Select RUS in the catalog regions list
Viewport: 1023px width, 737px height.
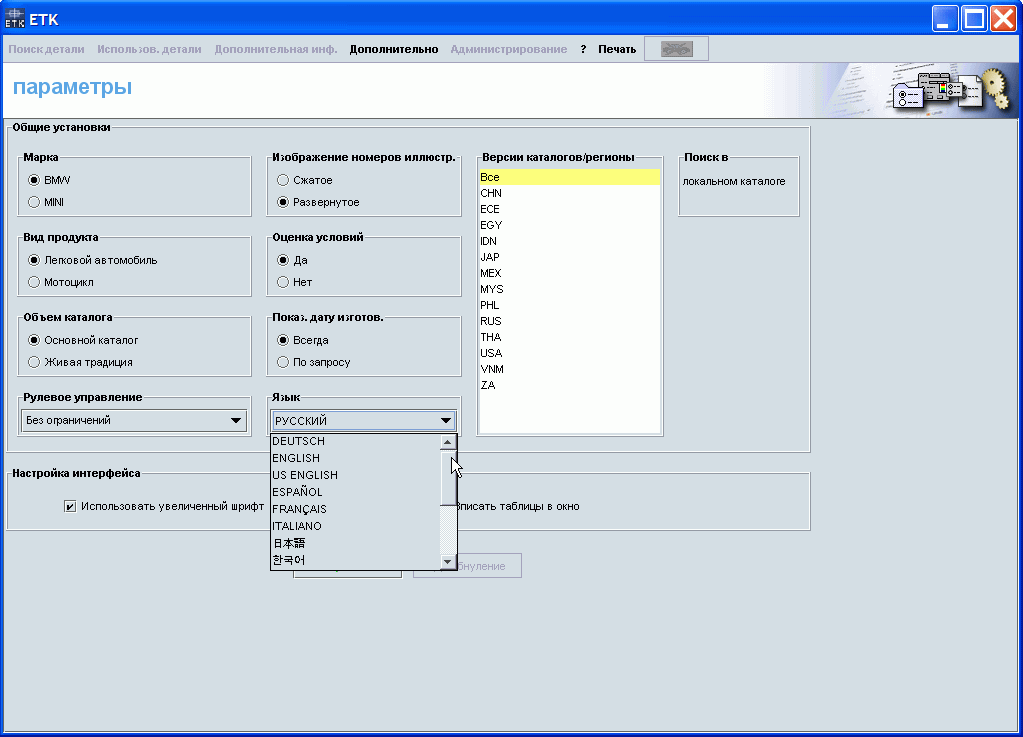[491, 321]
